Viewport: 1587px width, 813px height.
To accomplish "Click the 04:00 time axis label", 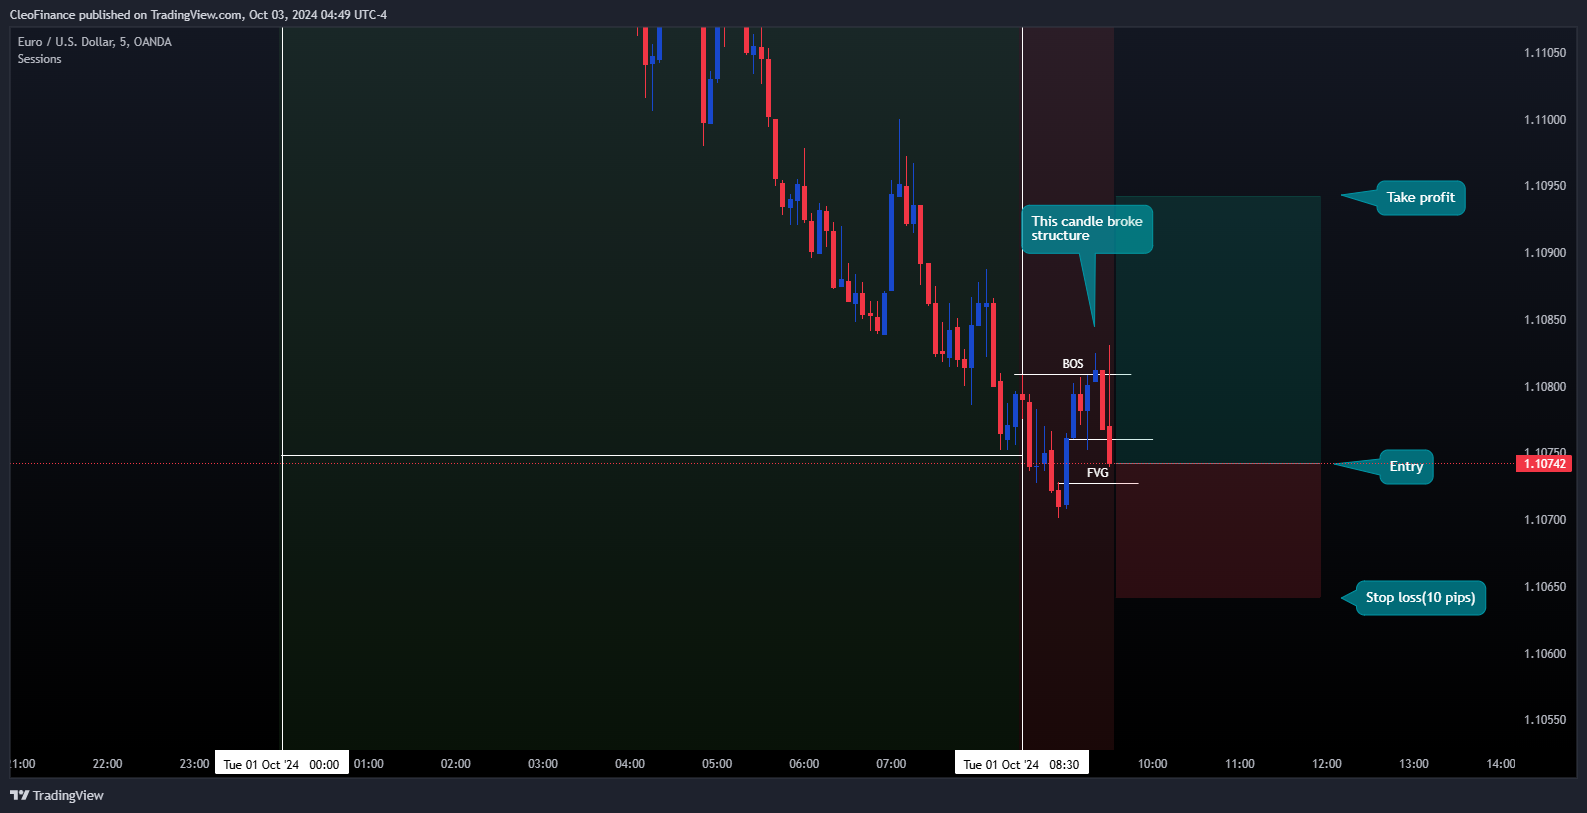I will pyautogui.click(x=630, y=764).
